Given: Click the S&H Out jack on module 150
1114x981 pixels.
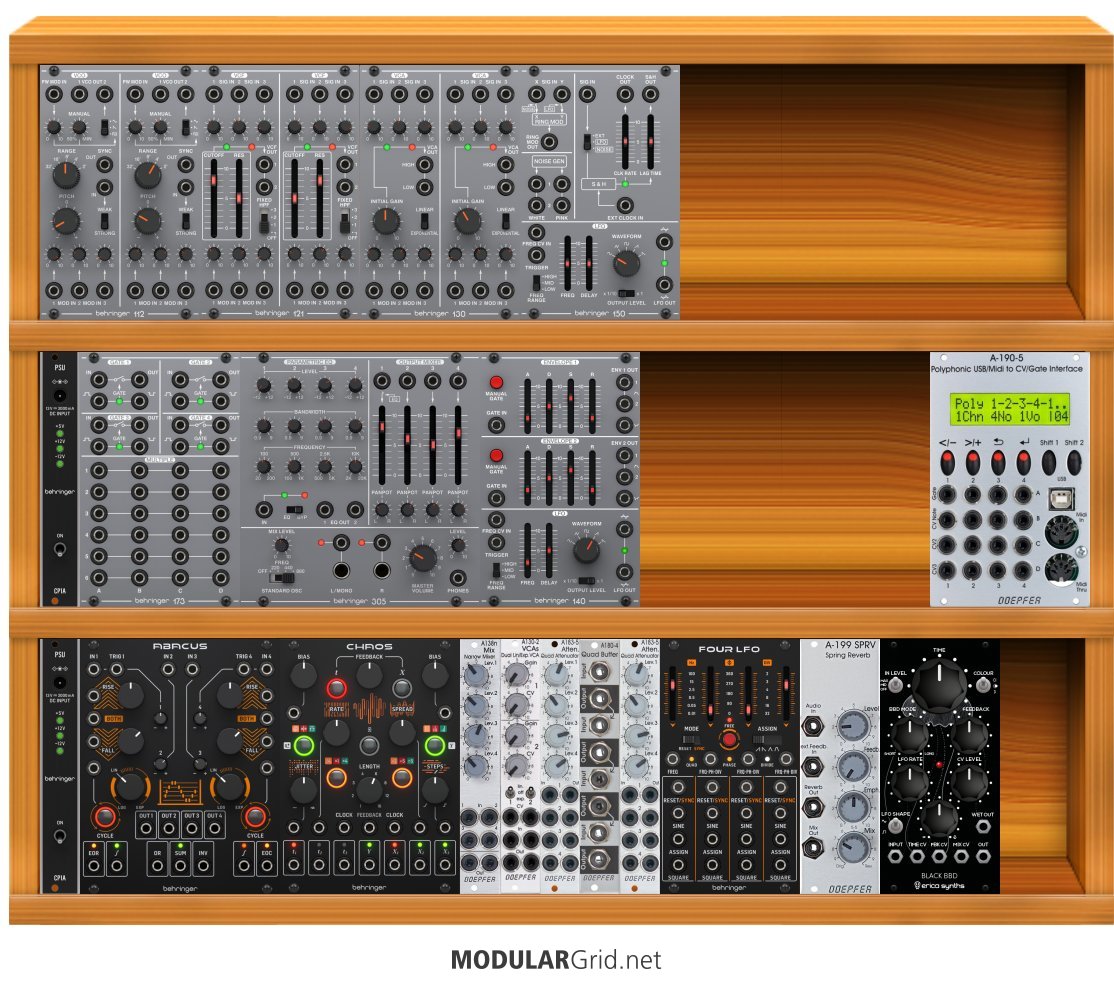Looking at the screenshot, I should click(650, 94).
